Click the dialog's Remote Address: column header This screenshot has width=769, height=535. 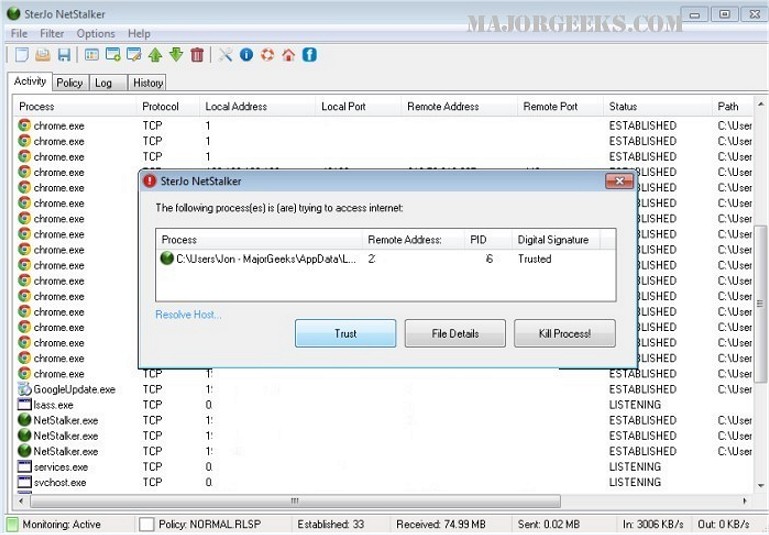coord(413,240)
